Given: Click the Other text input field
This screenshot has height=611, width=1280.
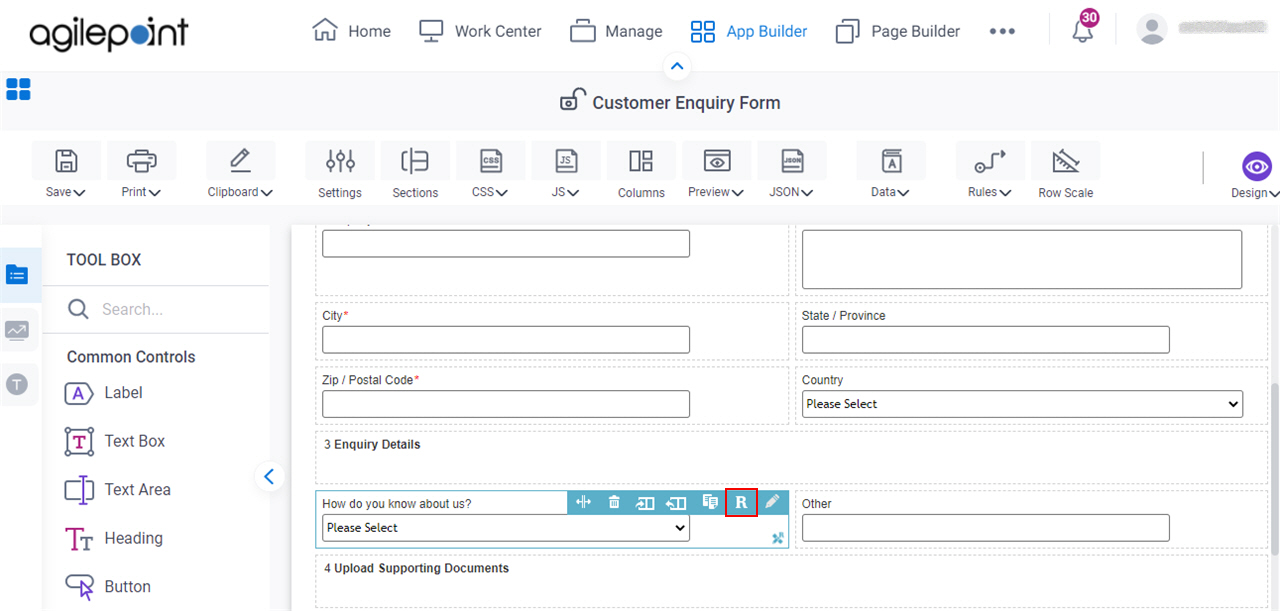Looking at the screenshot, I should point(985,528).
